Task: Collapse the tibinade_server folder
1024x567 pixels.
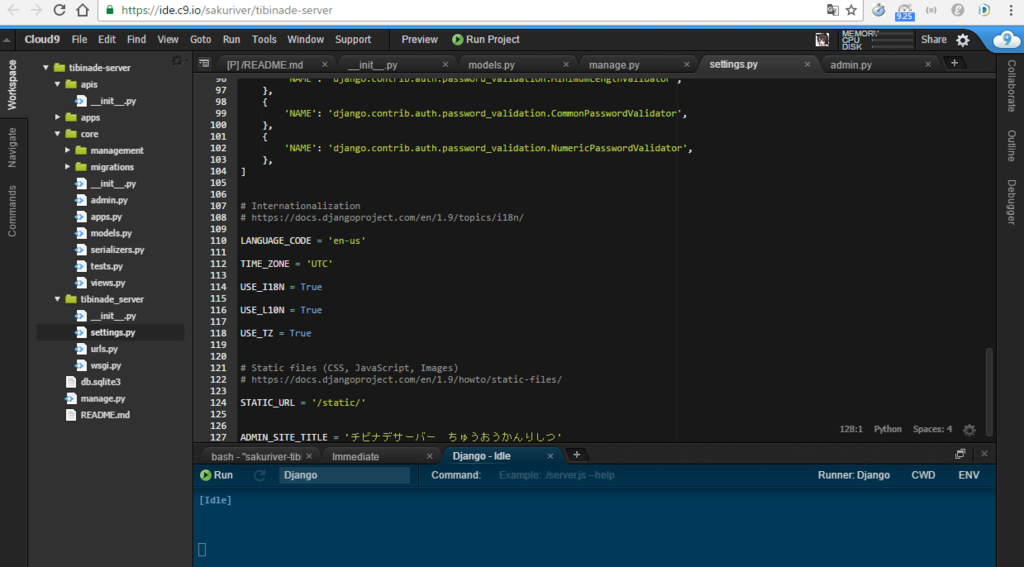Action: click(57, 299)
